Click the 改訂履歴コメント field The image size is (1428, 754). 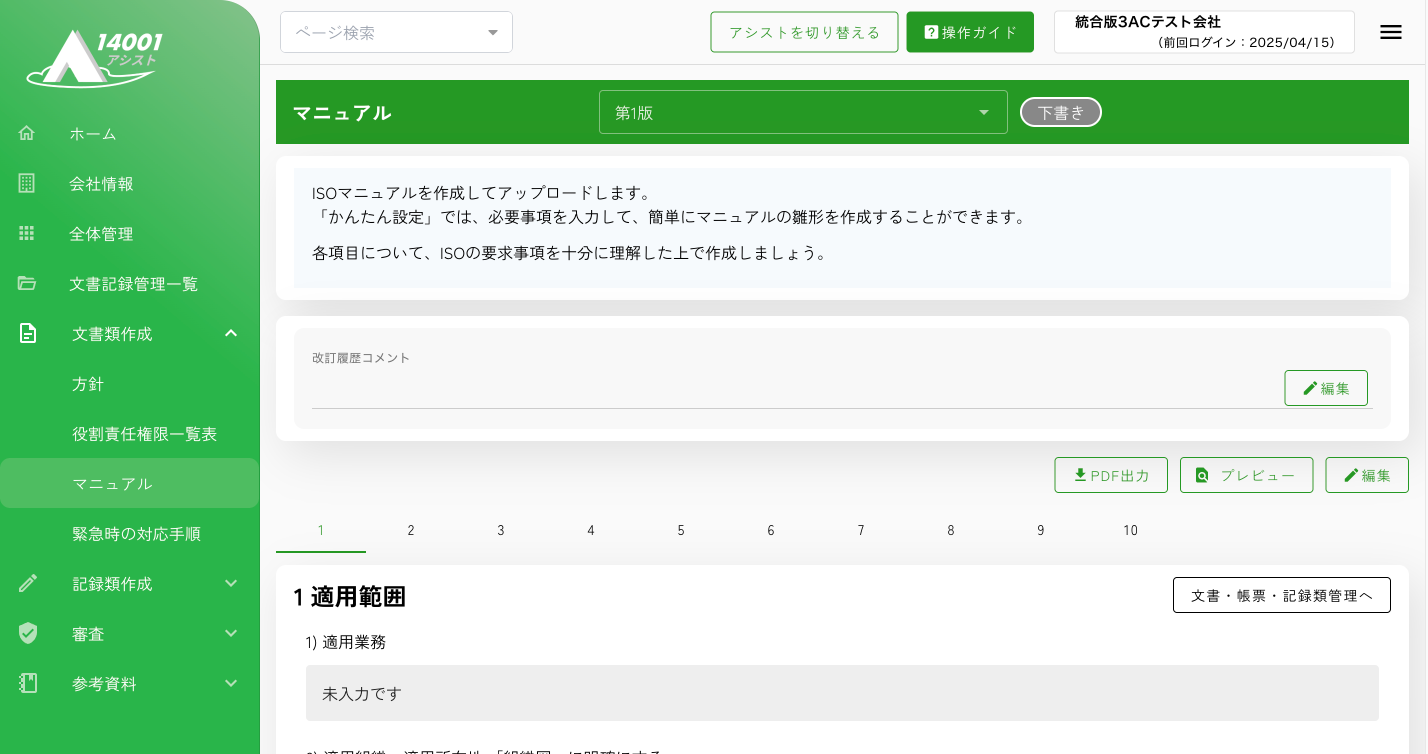[x=790, y=390]
